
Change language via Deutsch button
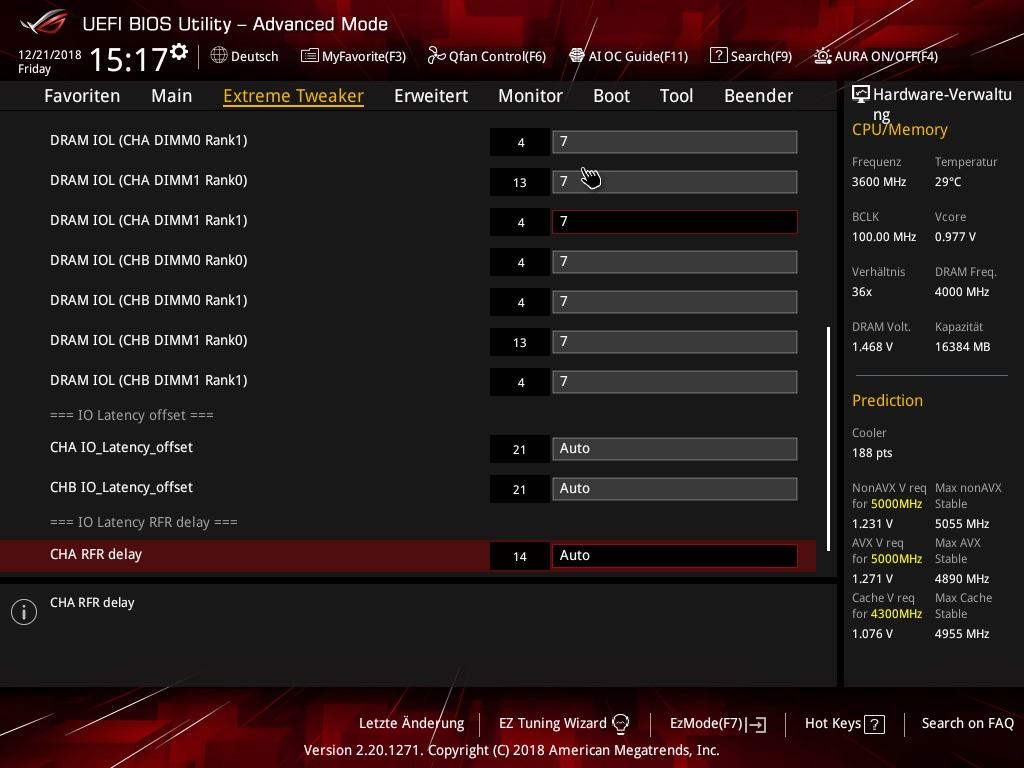point(244,56)
